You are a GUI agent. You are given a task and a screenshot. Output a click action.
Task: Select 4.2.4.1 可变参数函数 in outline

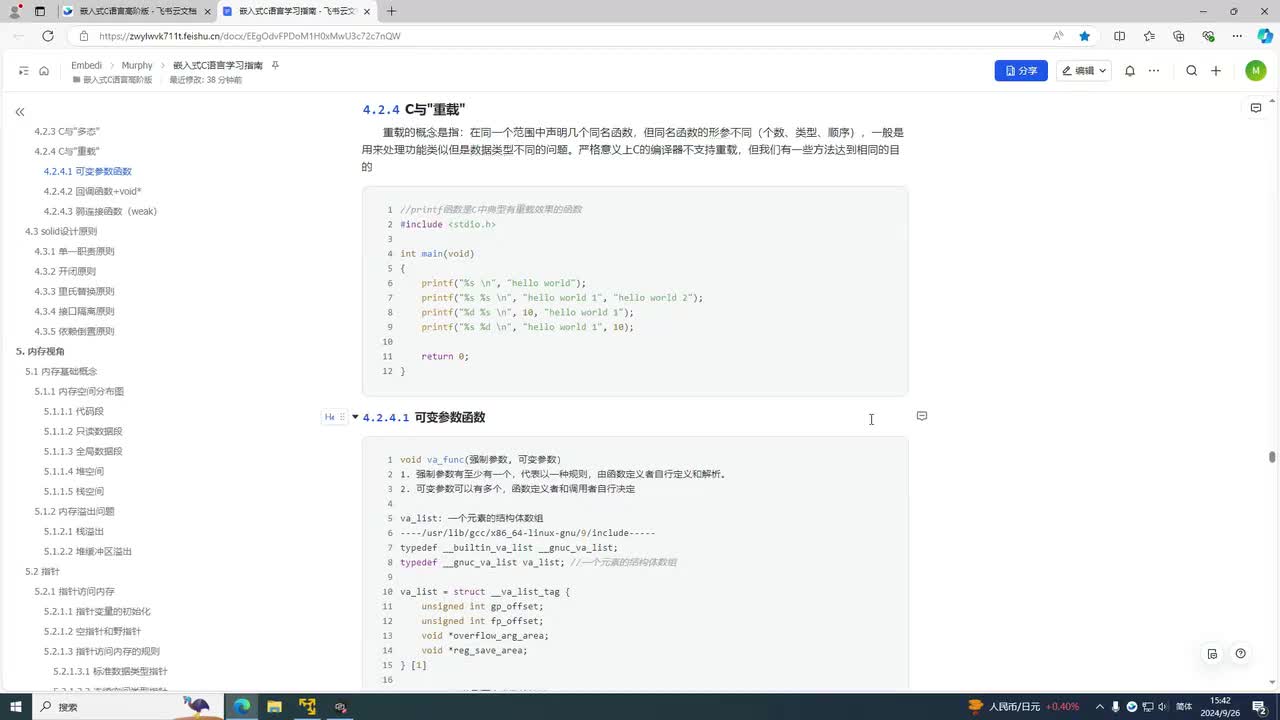88,171
